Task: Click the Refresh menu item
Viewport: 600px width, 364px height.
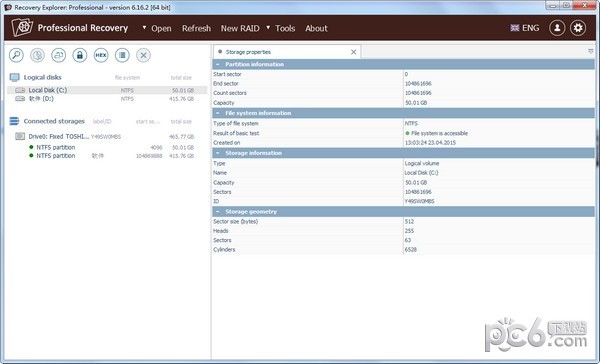Action: [x=196, y=28]
